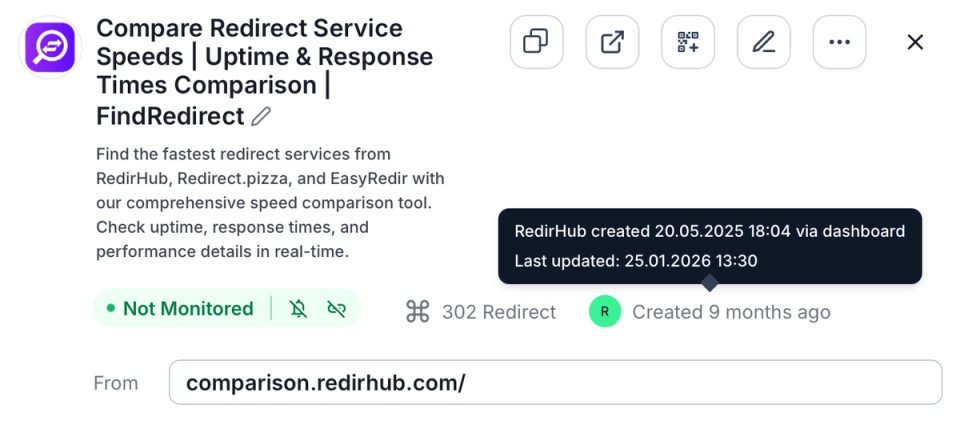Generate QR code for this redirect
The width and height of the screenshot is (960, 437).
(688, 42)
